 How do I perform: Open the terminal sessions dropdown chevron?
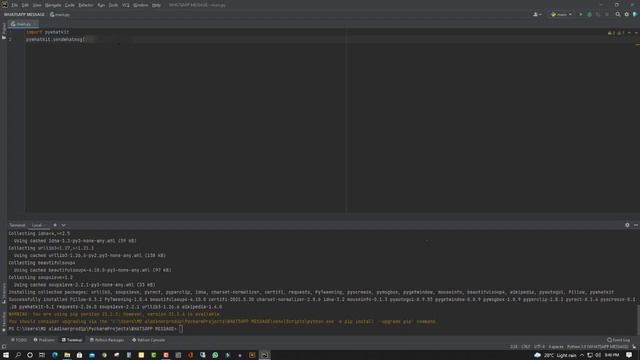(63, 225)
